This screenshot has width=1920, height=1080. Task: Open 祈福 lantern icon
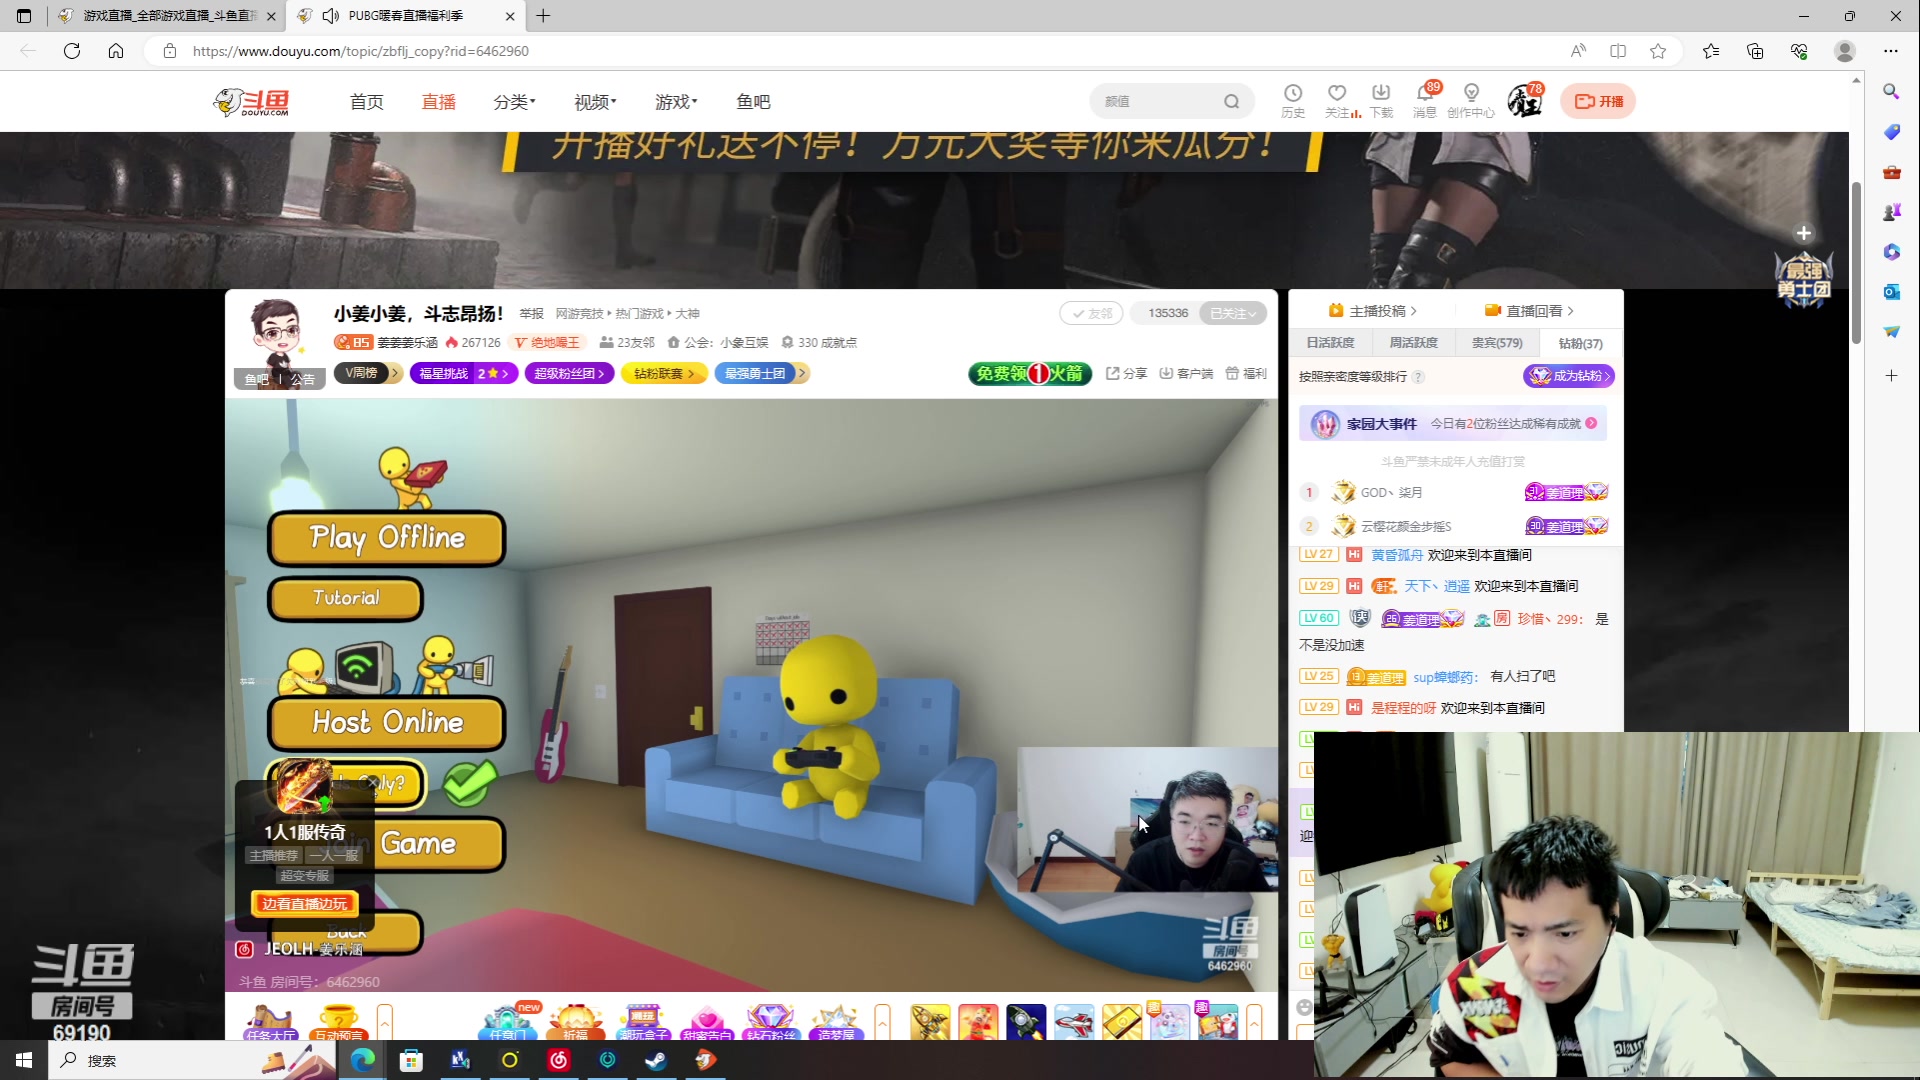pyautogui.click(x=575, y=1023)
